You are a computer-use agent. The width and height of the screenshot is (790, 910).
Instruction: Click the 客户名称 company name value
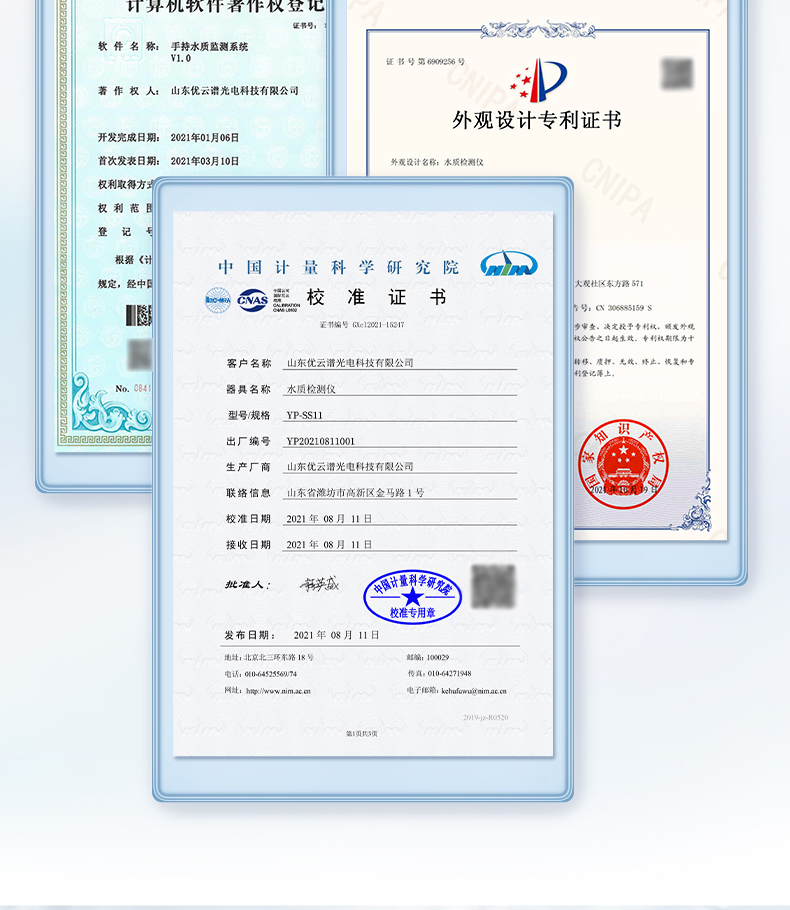pos(350,363)
